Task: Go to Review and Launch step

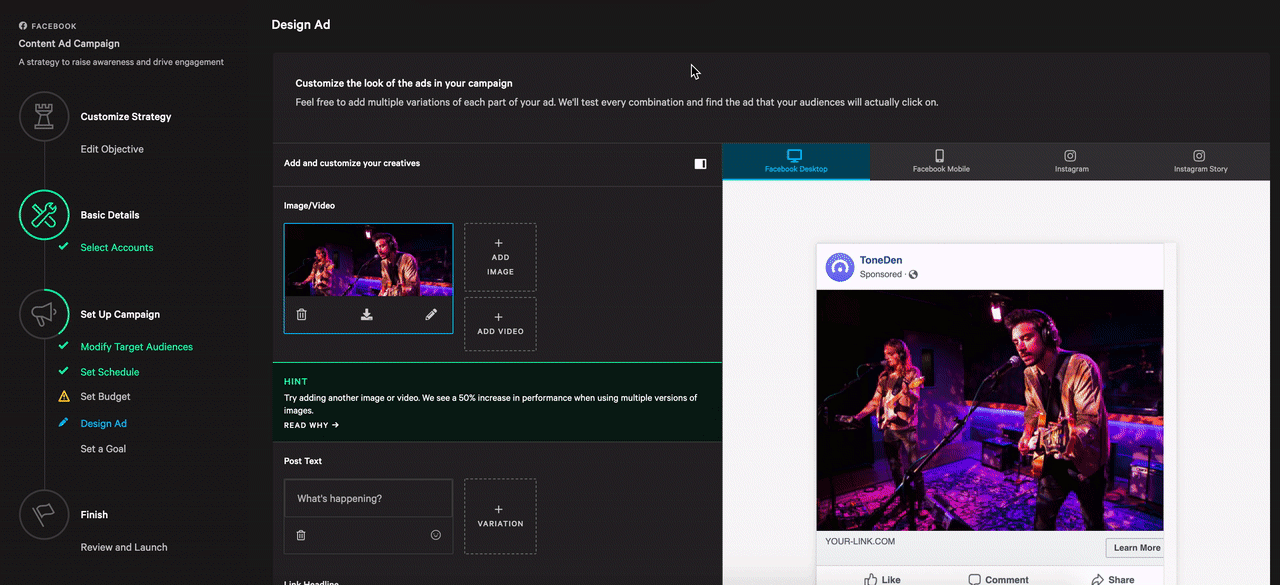Action: tap(124, 547)
